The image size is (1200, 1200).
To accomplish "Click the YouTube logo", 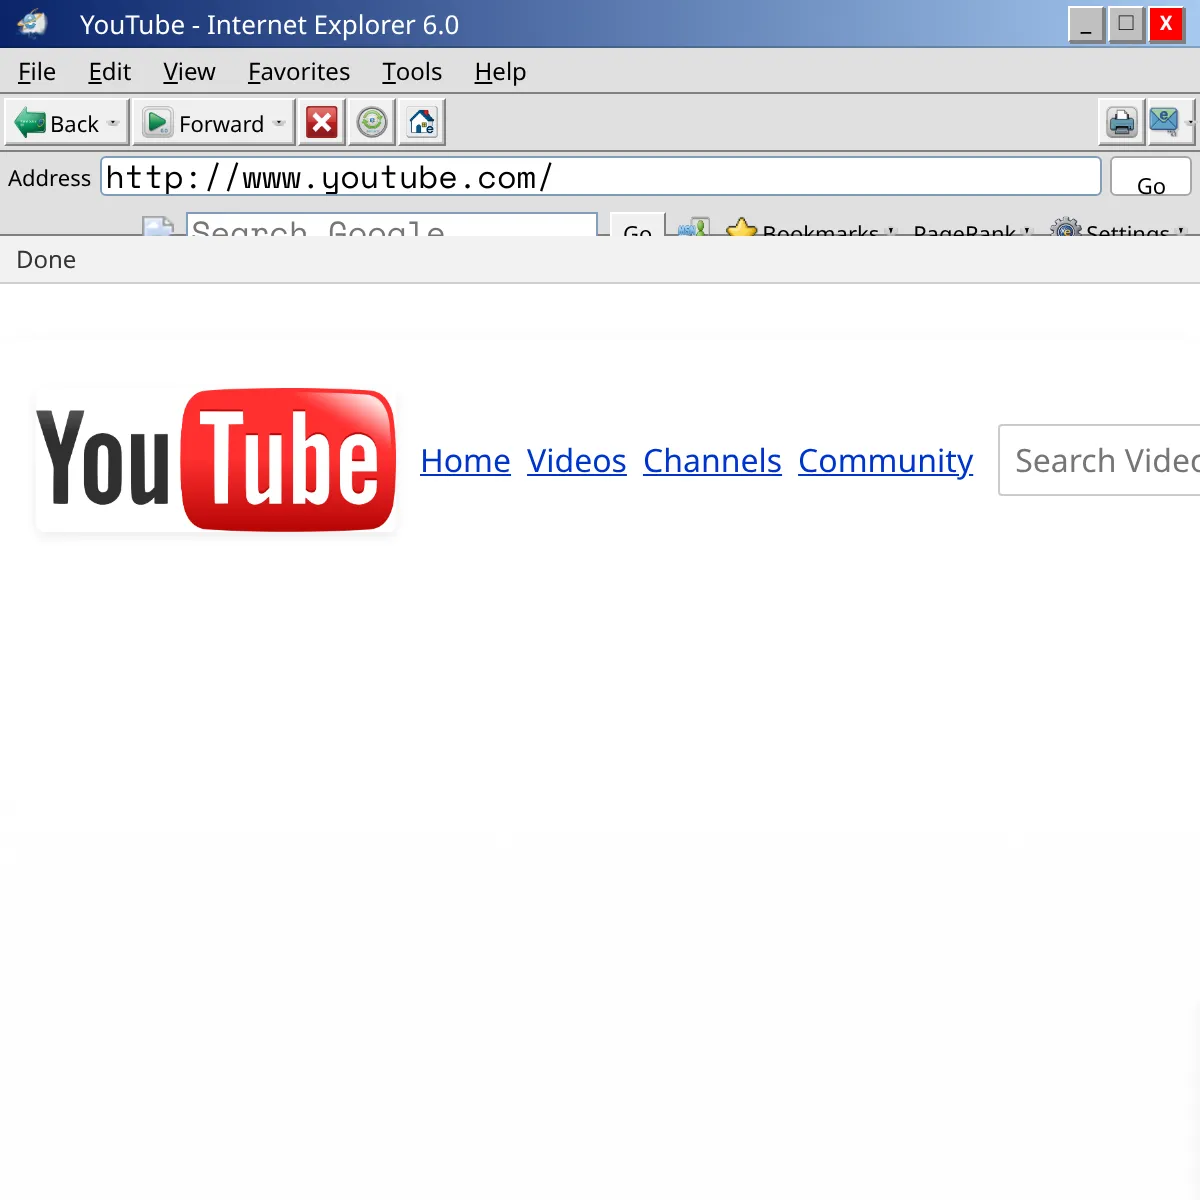I will coord(216,460).
